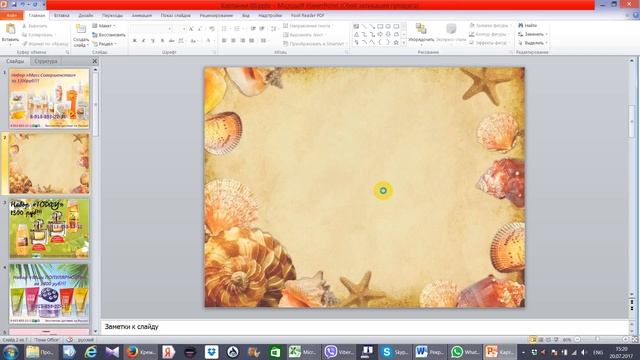
Task: Click the Arrange (Упорядочить) icon
Action: pyautogui.click(x=421, y=29)
